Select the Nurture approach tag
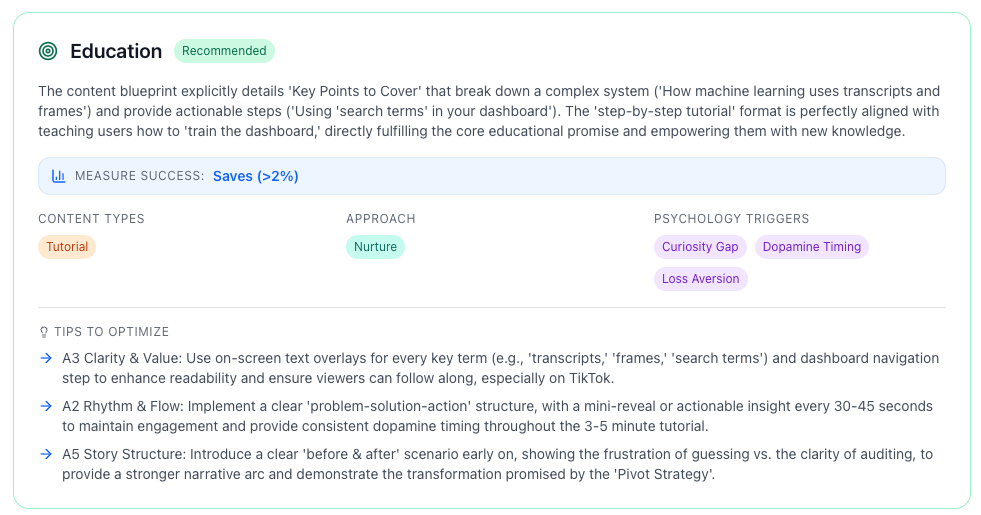 [375, 247]
